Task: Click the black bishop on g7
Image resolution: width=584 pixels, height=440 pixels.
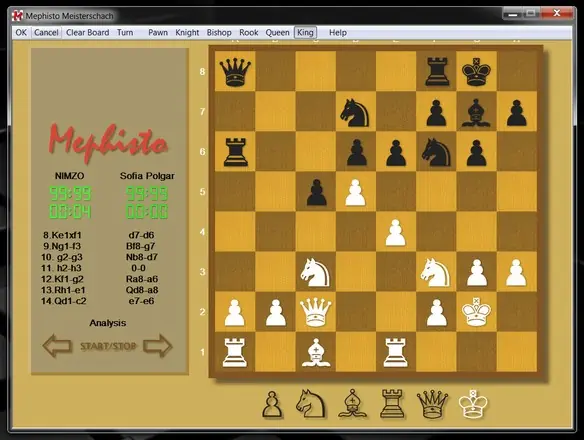Action: 476,112
